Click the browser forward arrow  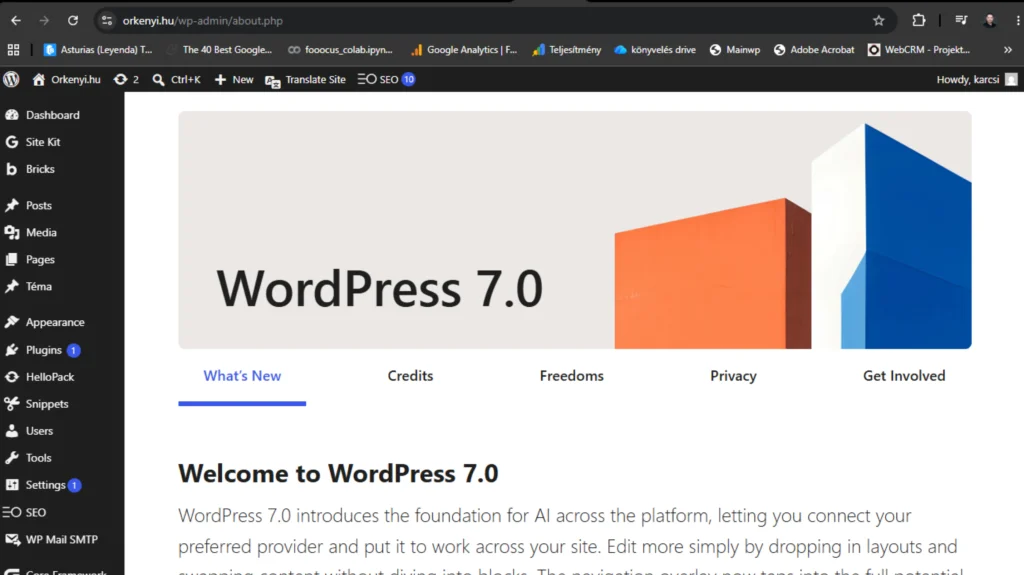[x=44, y=21]
